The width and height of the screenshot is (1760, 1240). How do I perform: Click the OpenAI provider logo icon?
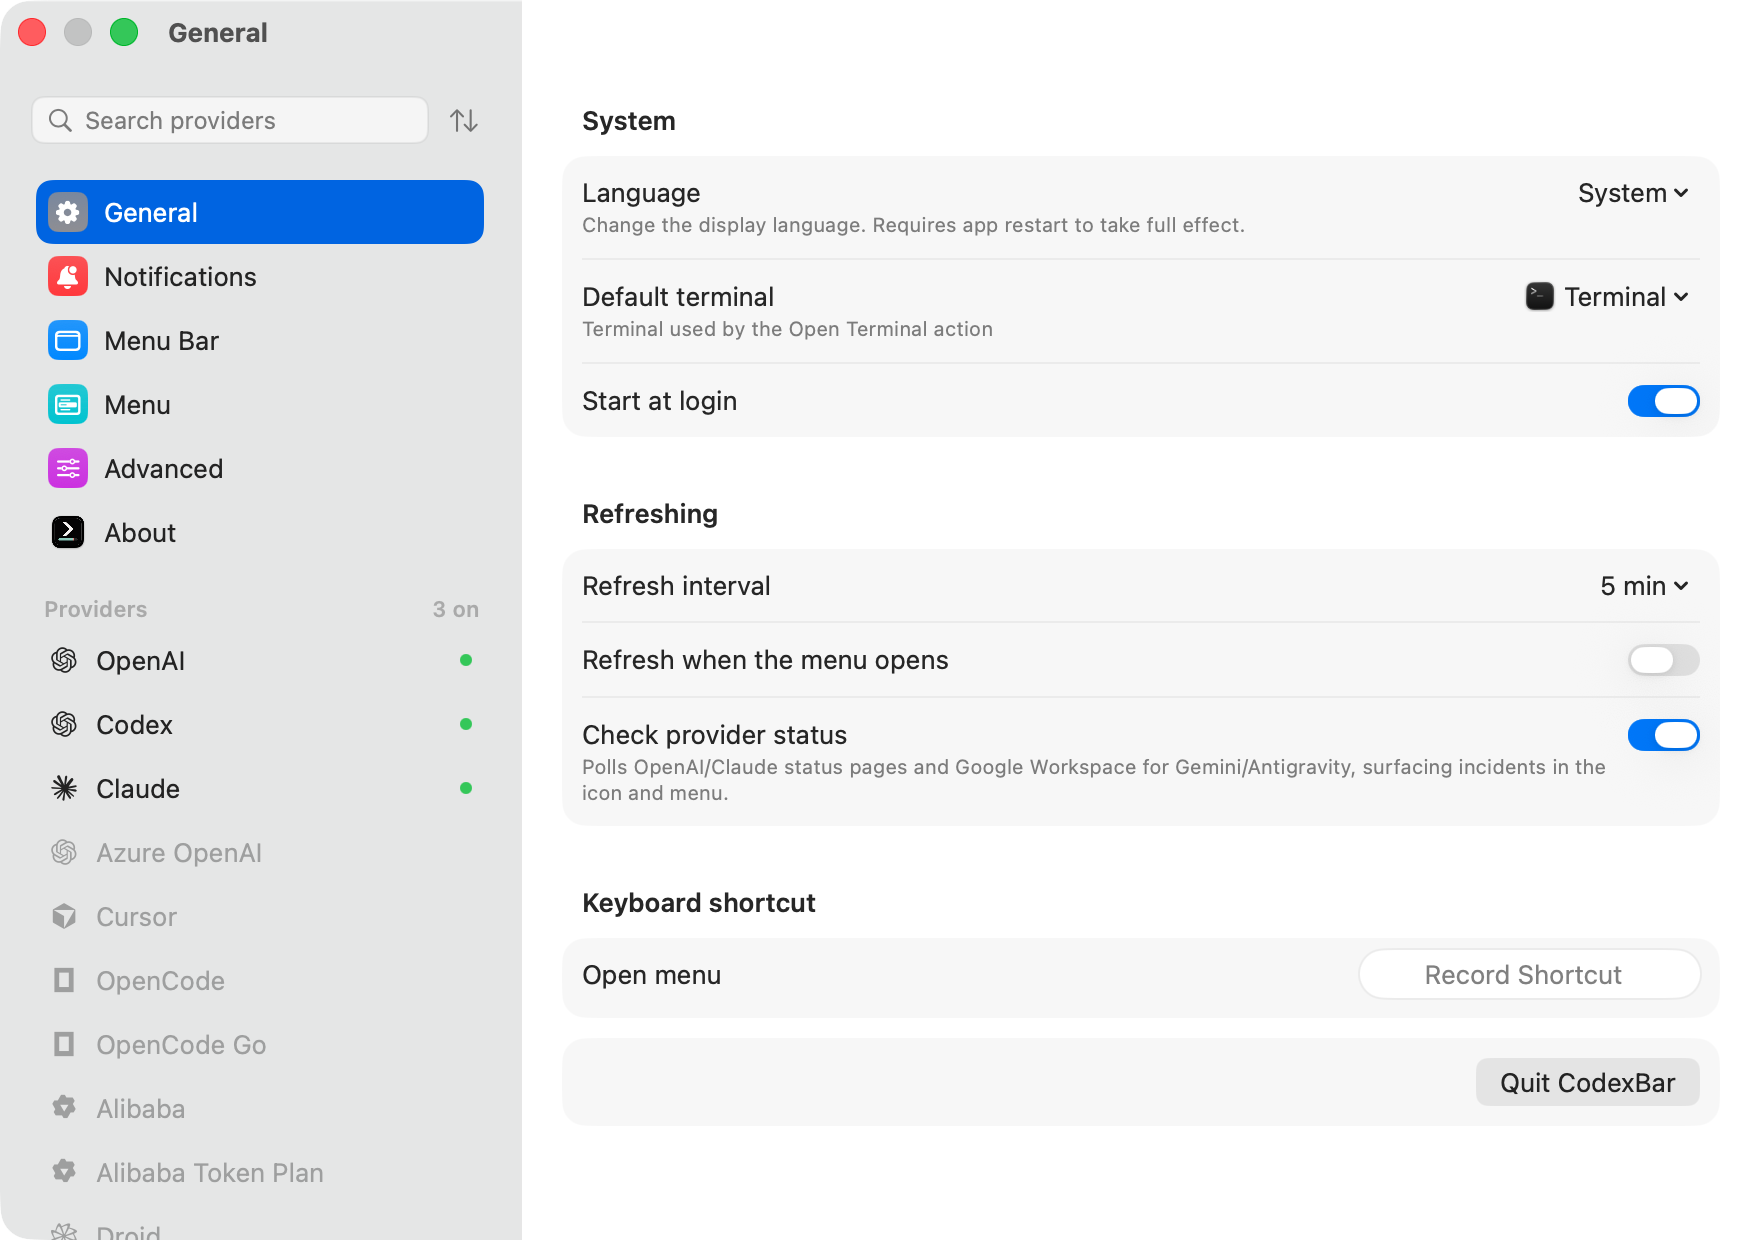pyautogui.click(x=64, y=660)
